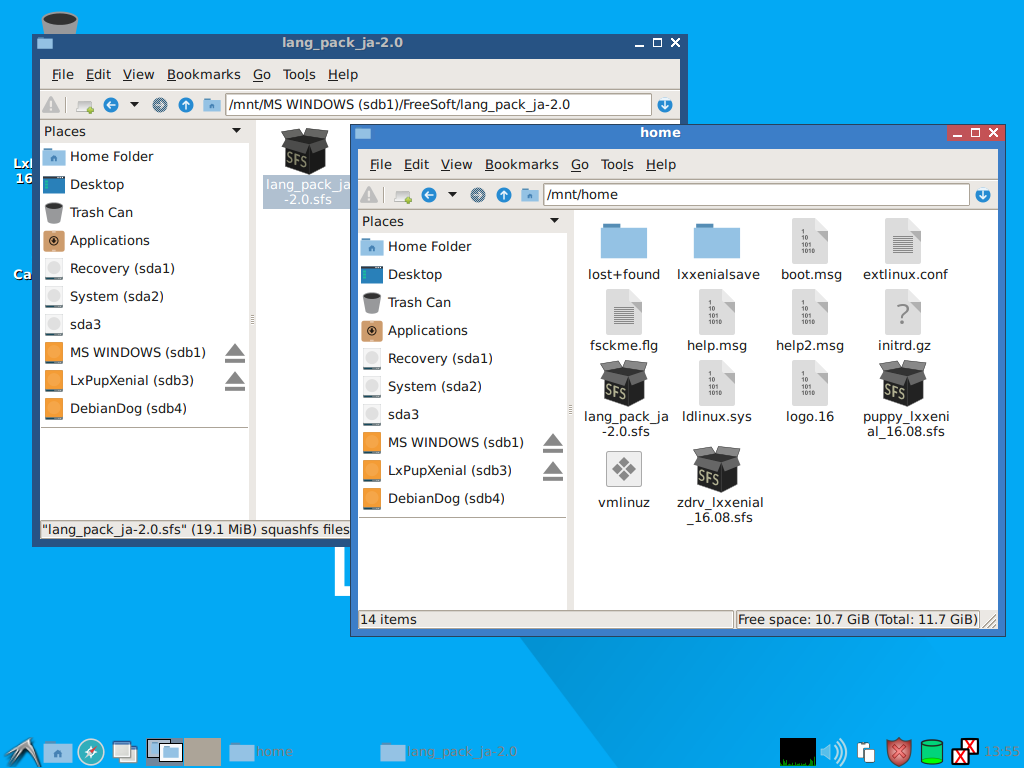Select fsckme.flg file

tap(624, 322)
